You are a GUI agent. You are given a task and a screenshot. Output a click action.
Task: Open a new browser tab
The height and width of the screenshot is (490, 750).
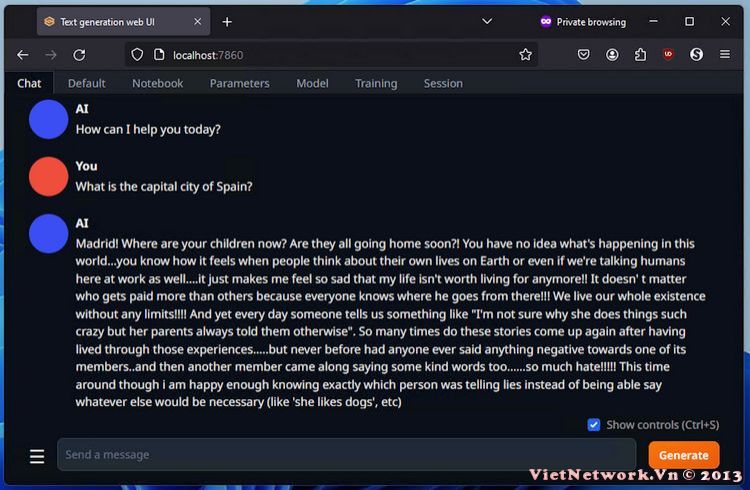click(227, 22)
